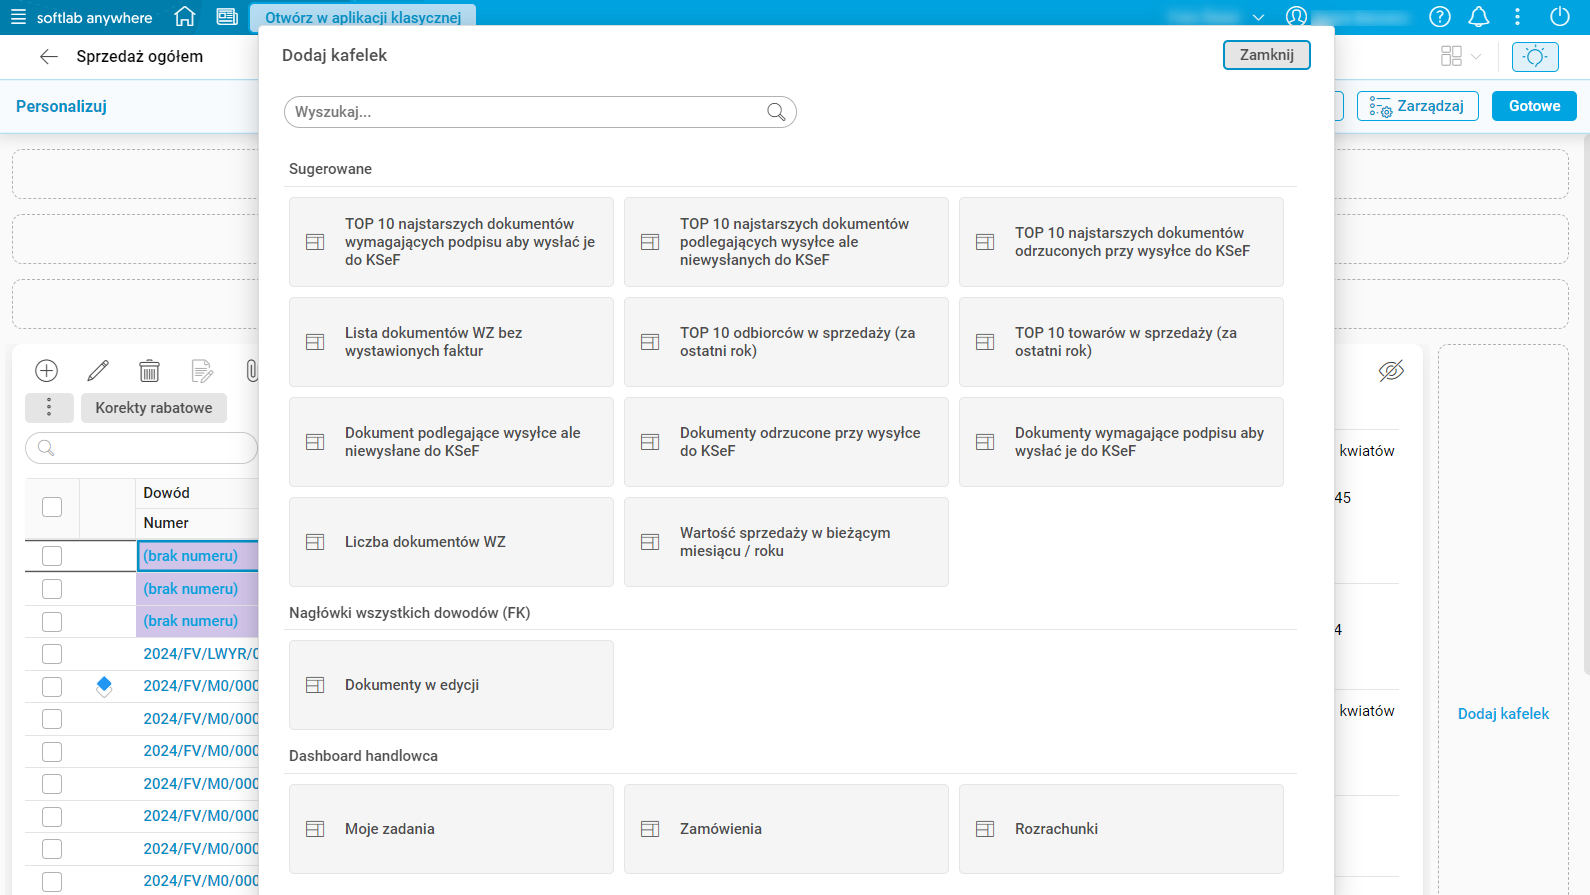Screen dimensions: 1590x895
Task: Click the trash delete icon
Action: click(149, 371)
